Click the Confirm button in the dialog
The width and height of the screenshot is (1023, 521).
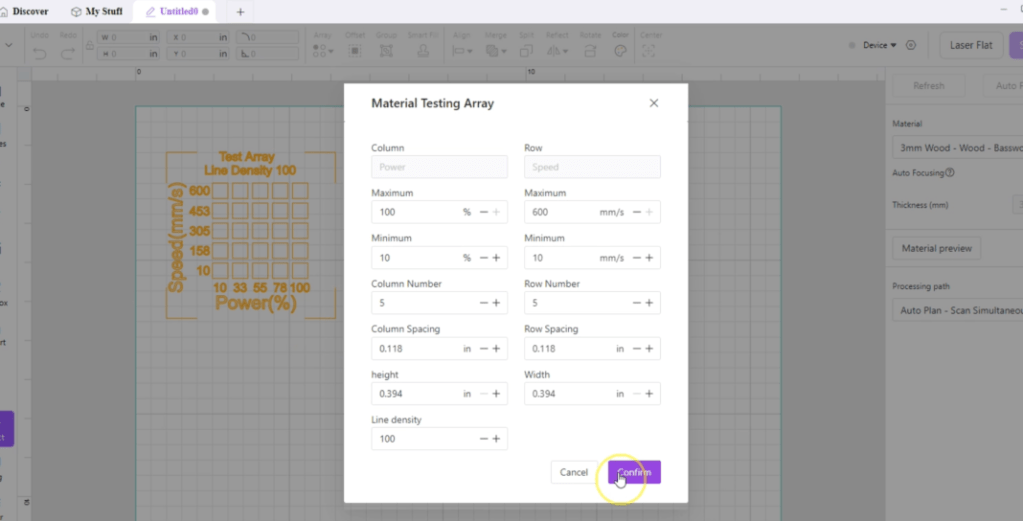tap(634, 472)
